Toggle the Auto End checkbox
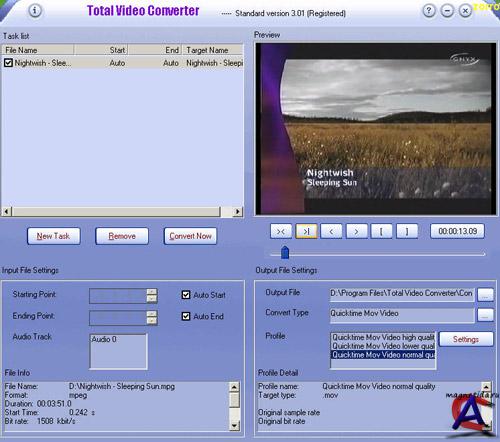 (x=186, y=316)
